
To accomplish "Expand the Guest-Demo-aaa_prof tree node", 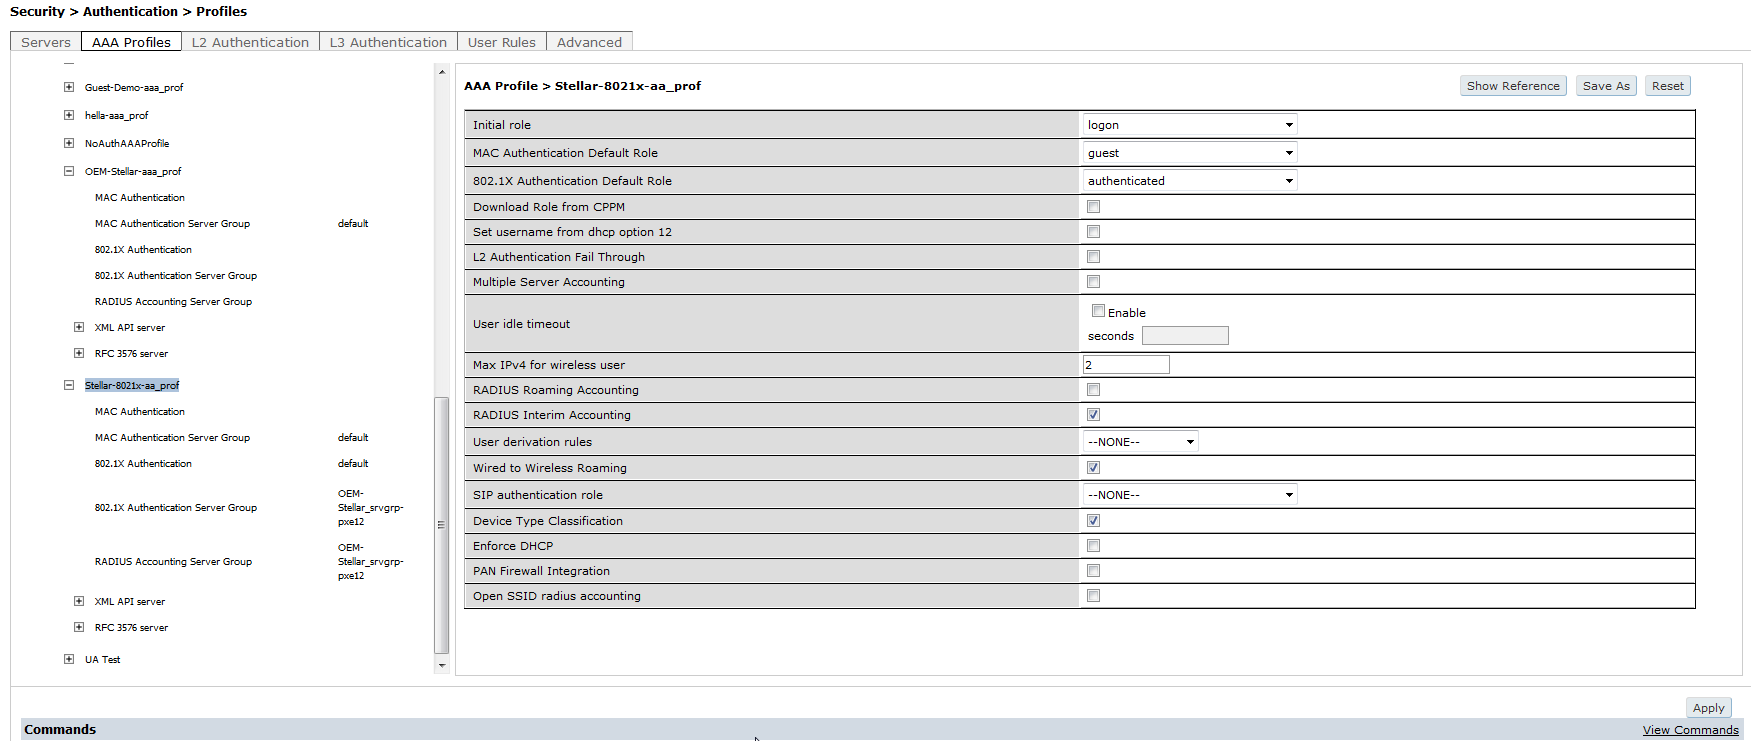I will point(69,88).
